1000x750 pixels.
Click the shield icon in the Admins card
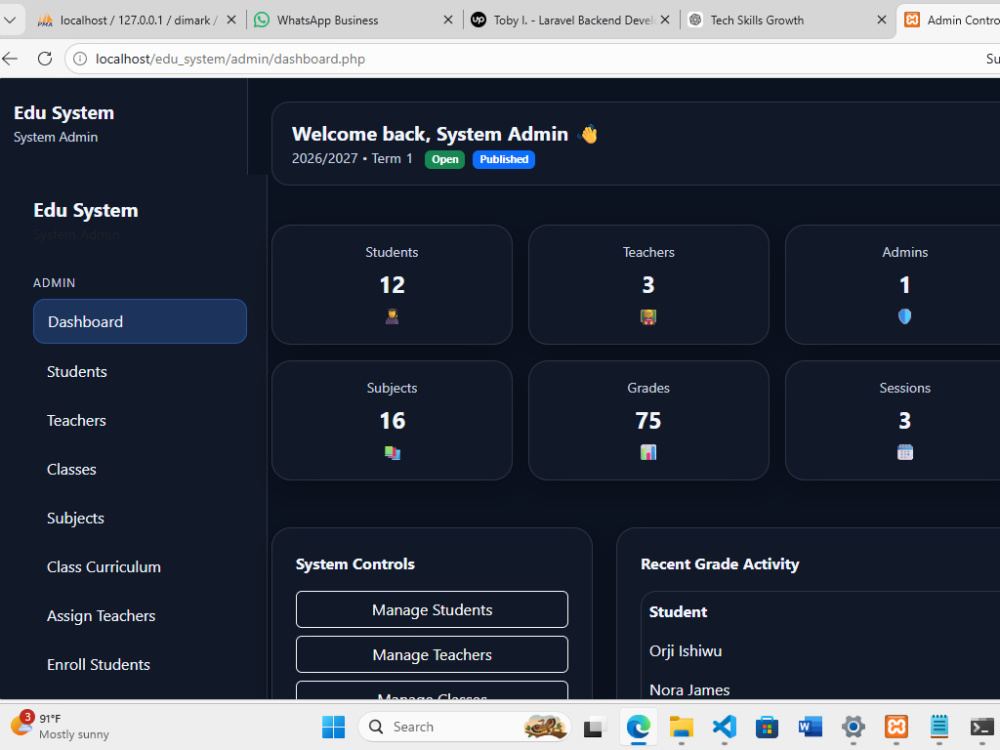point(904,316)
